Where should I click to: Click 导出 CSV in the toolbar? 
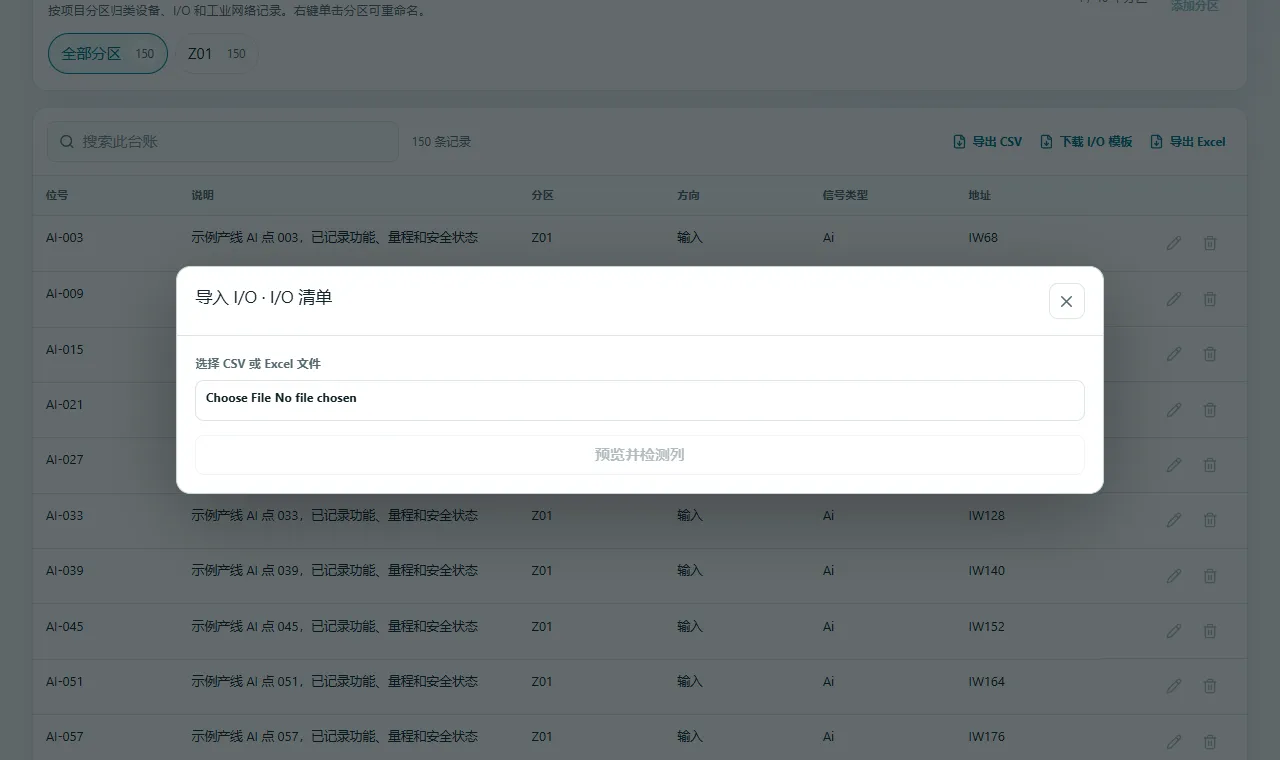pyautogui.click(x=988, y=142)
